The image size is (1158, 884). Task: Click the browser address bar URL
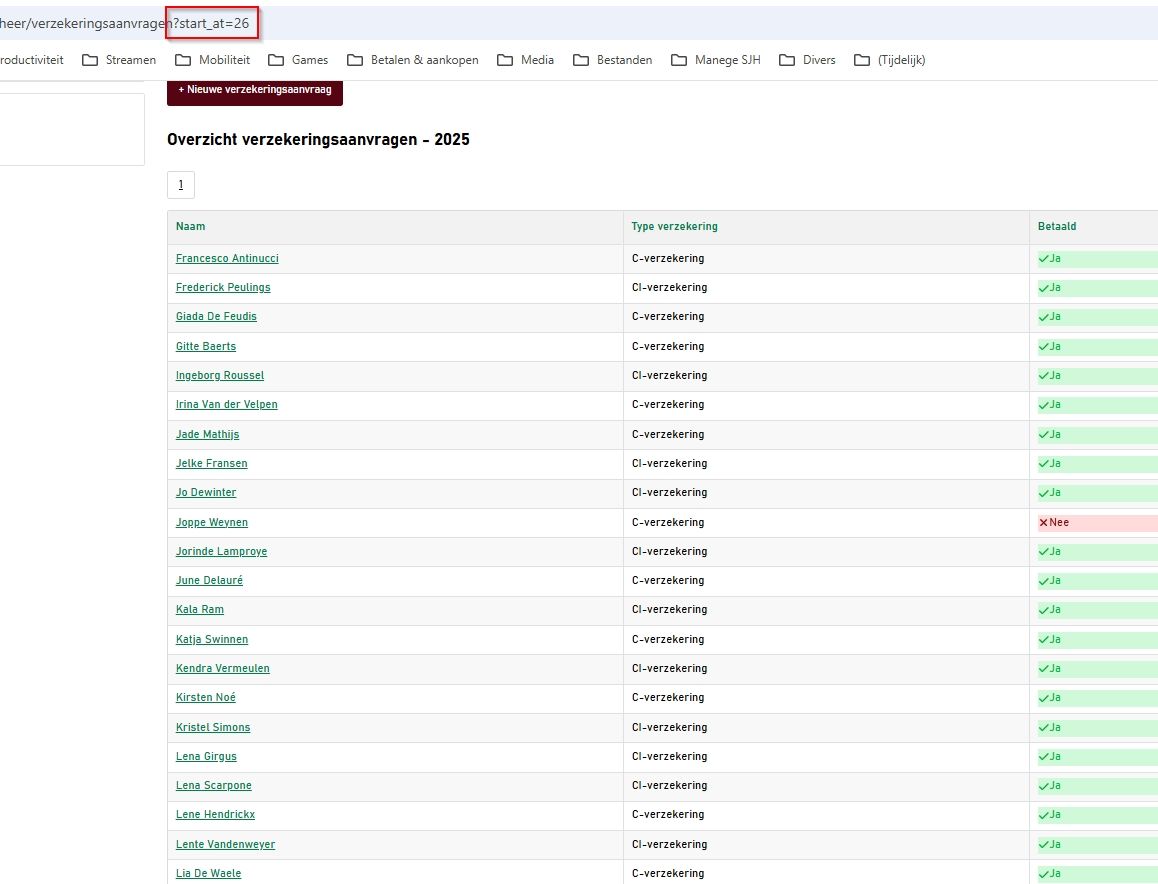[x=125, y=23]
